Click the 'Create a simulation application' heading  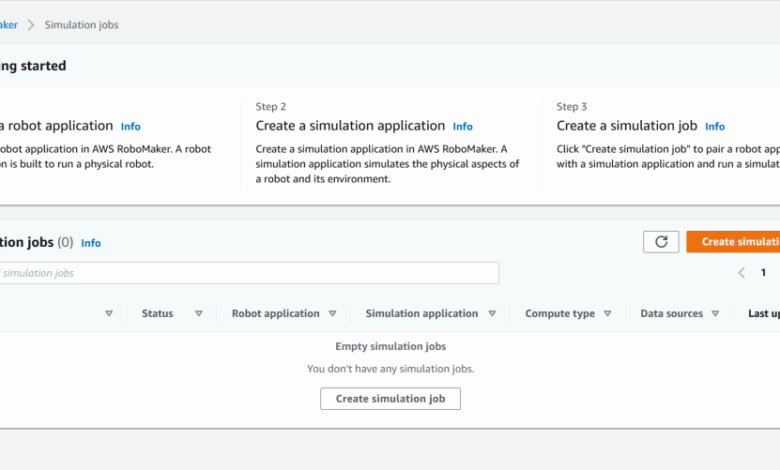point(350,126)
